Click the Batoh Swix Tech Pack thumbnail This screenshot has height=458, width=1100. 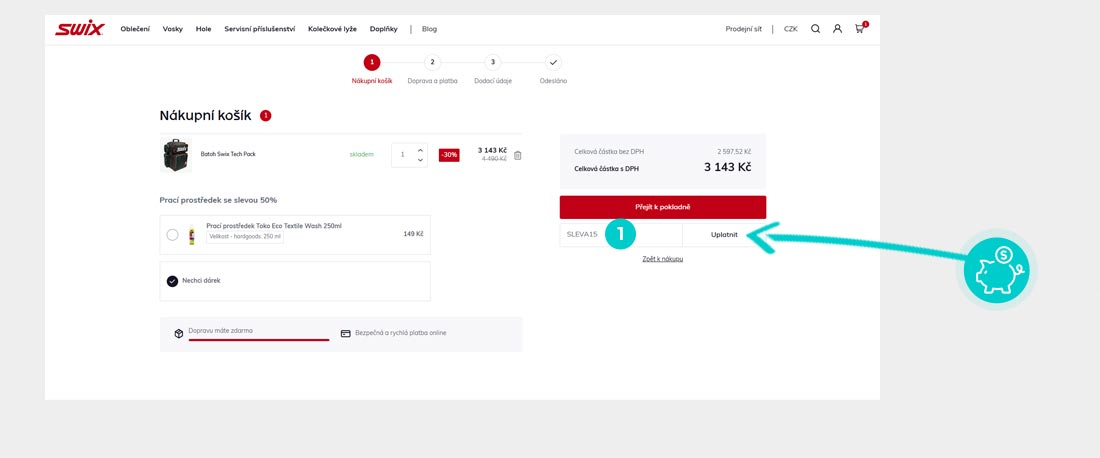(176, 155)
